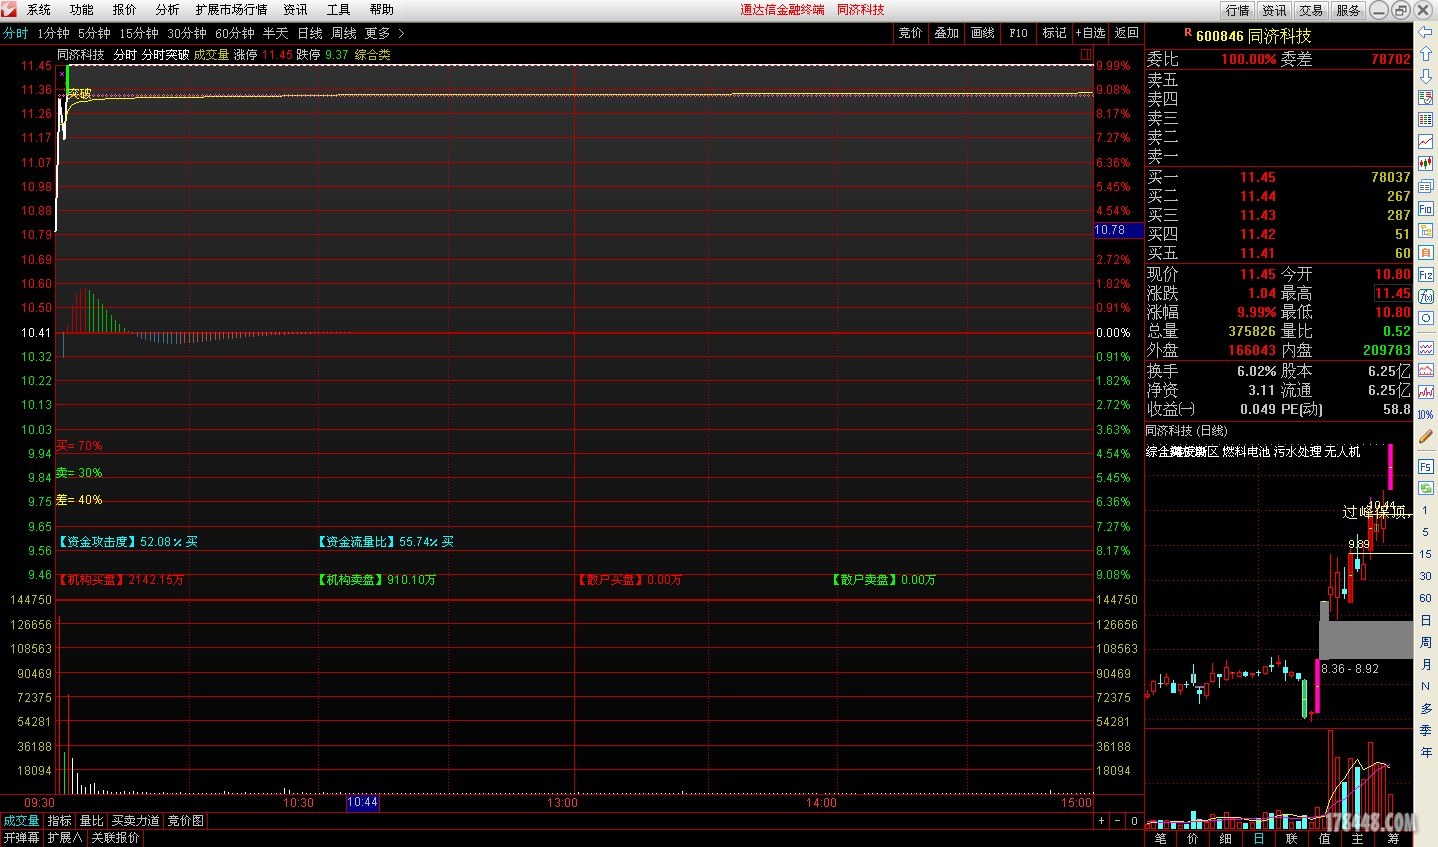The height and width of the screenshot is (847, 1438).
Task: Click the F5 sidebar icon
Action: click(1426, 467)
